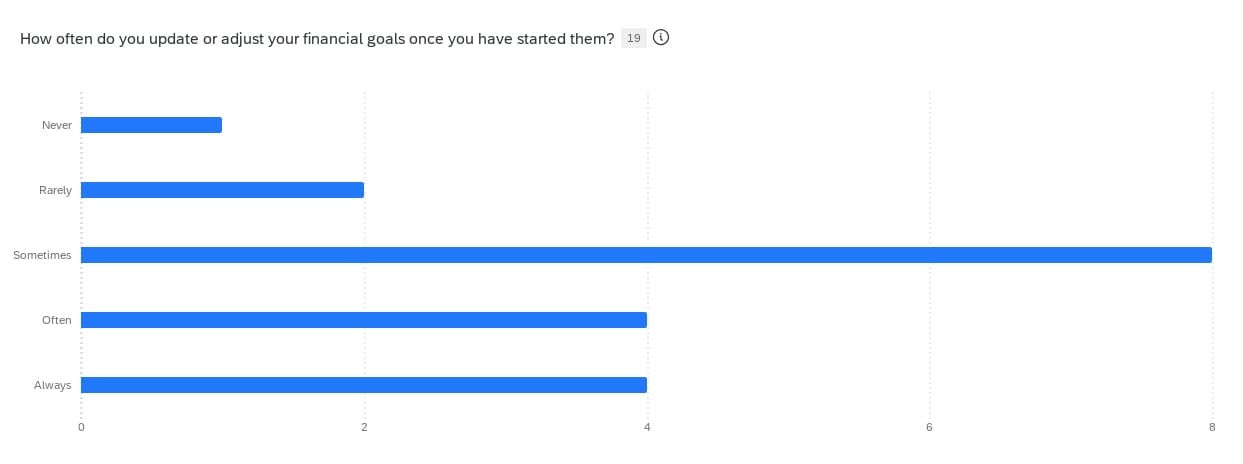This screenshot has width=1243, height=464.
Task: Click the 8 tick label on the x-axis
Action: coord(1212,428)
